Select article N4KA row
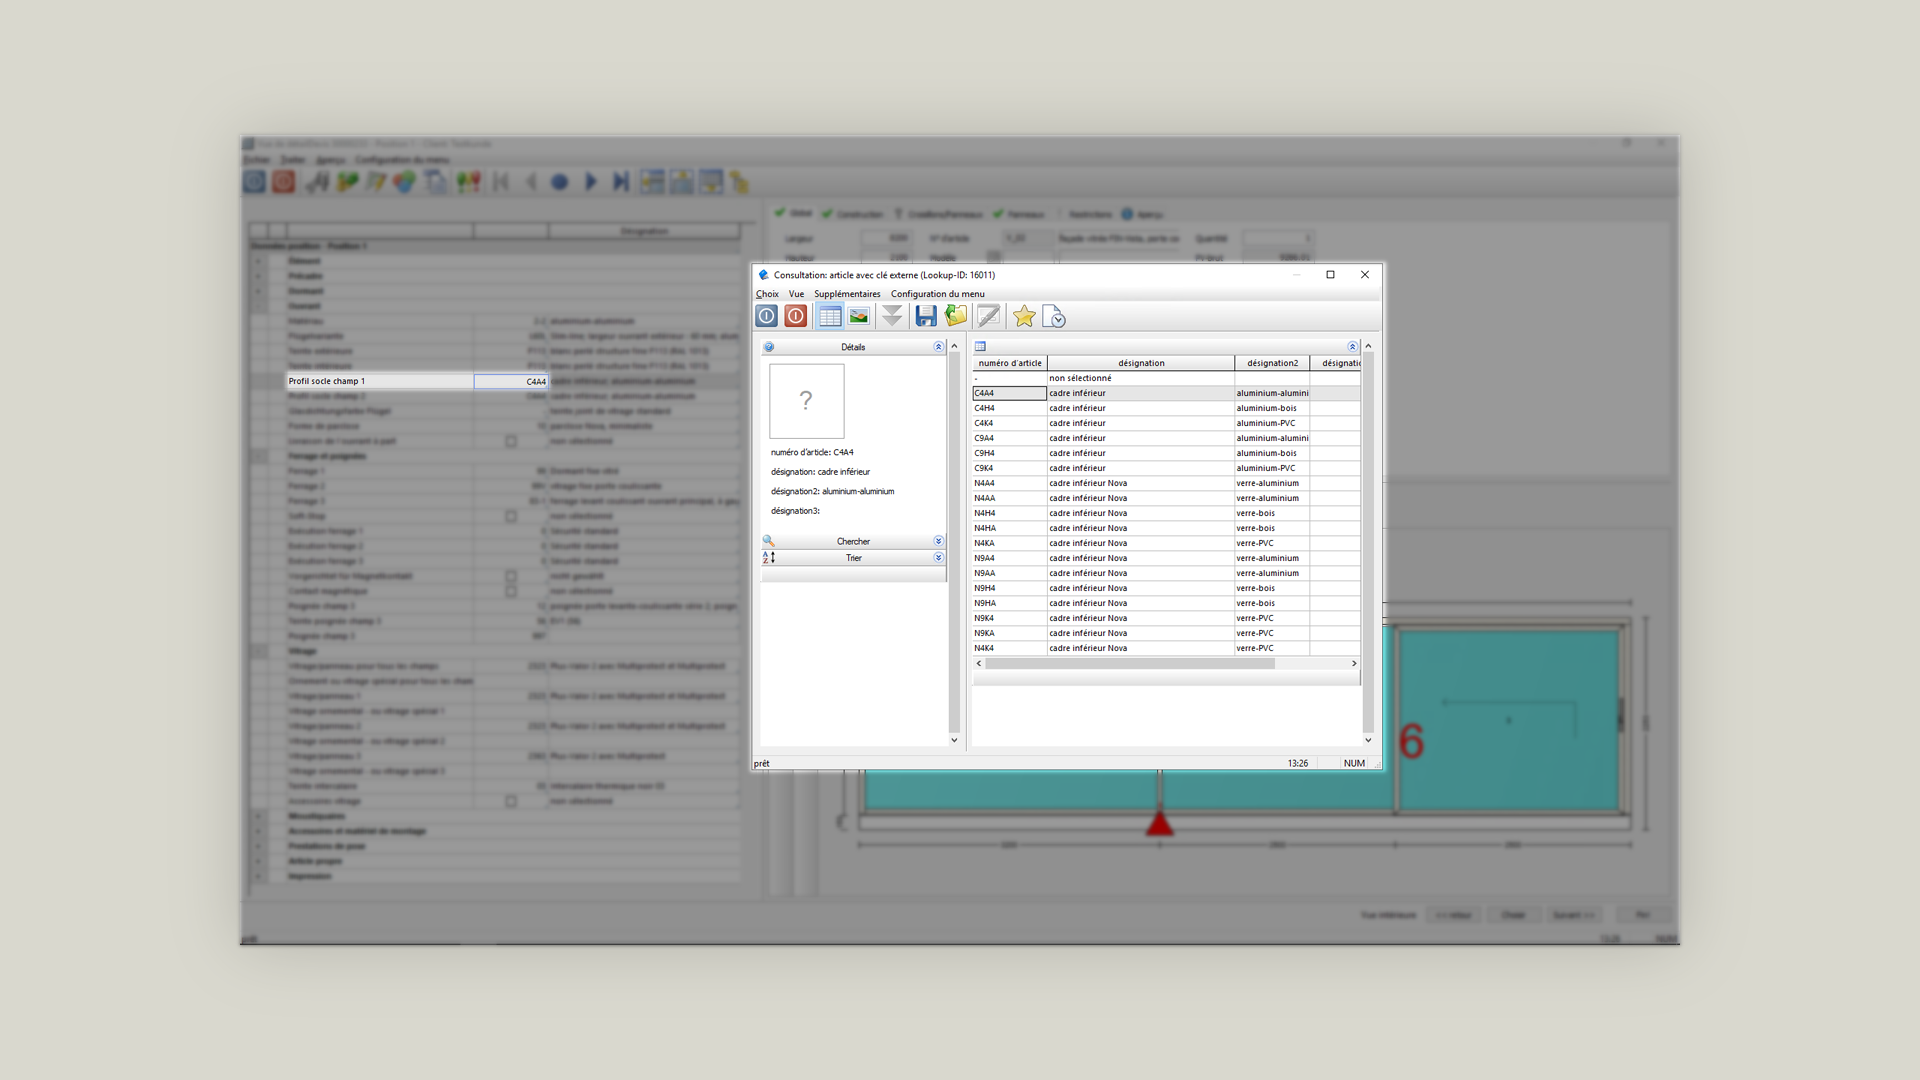This screenshot has height=1080, width=1920. [1166, 543]
